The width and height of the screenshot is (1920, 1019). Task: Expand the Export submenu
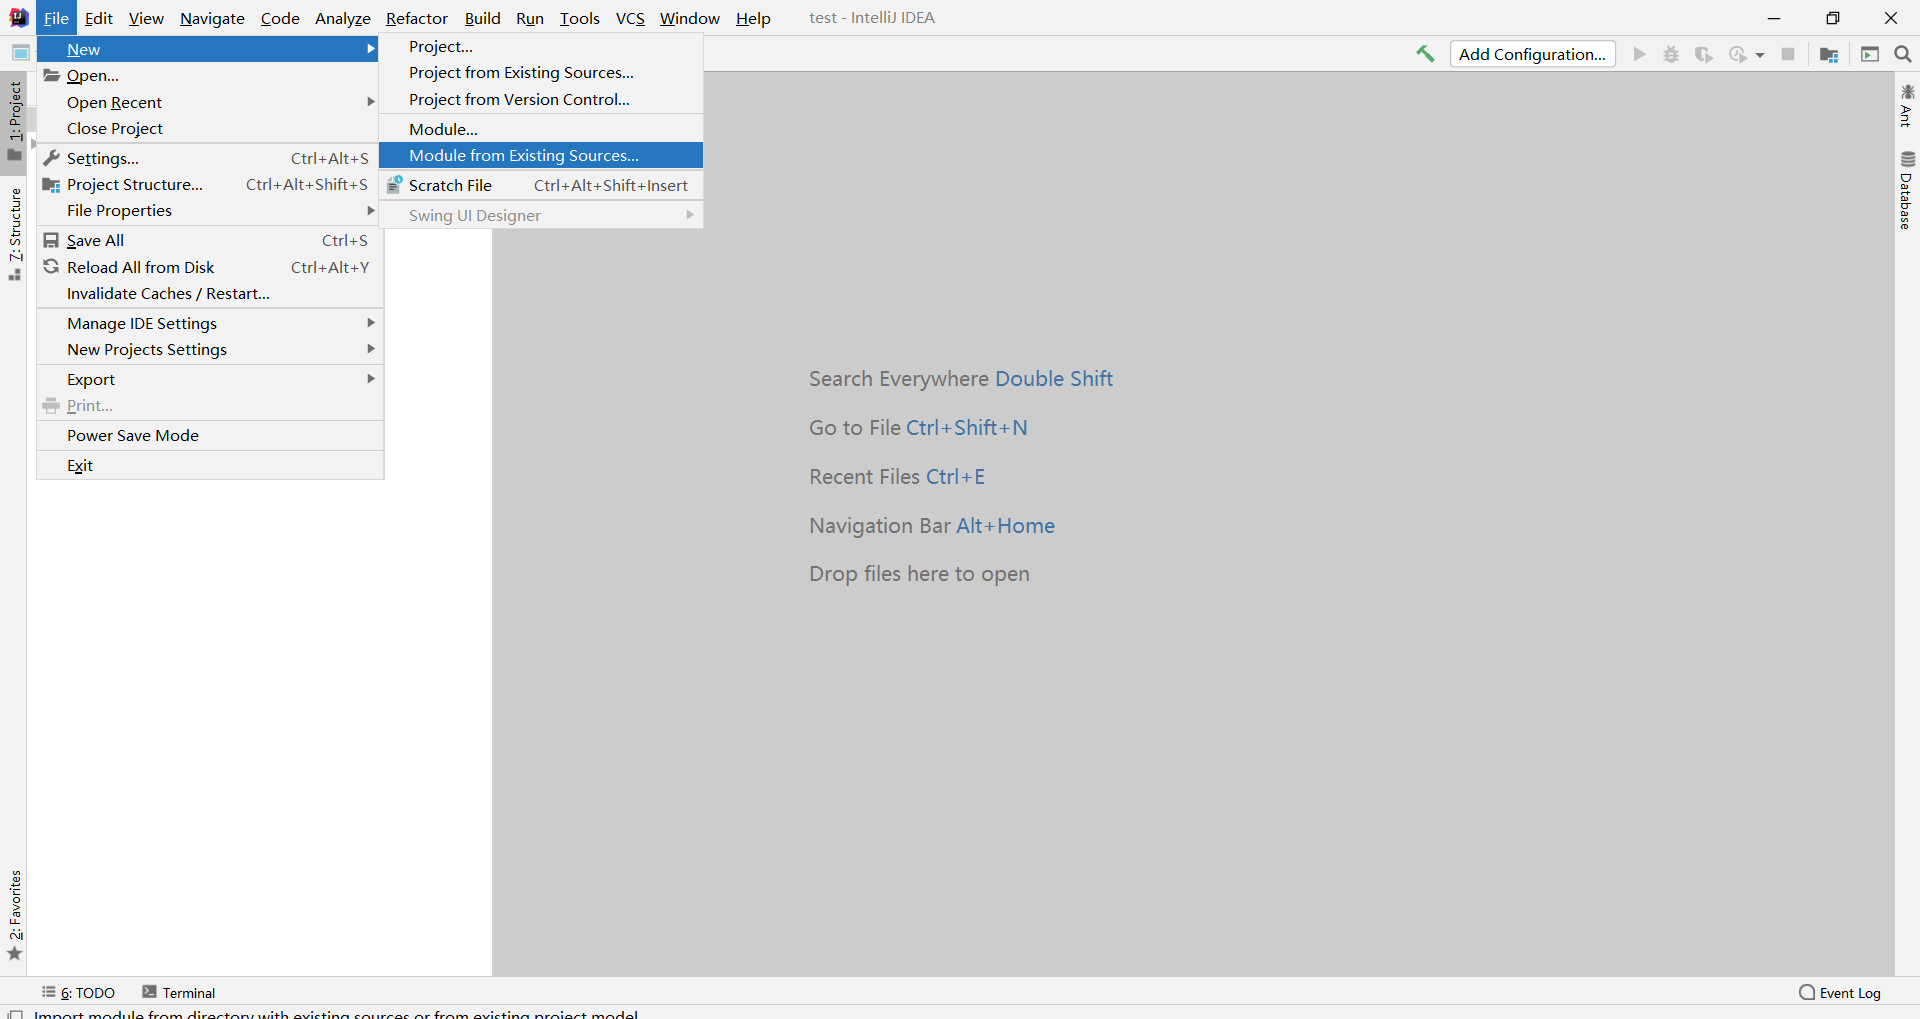pyautogui.click(x=210, y=379)
